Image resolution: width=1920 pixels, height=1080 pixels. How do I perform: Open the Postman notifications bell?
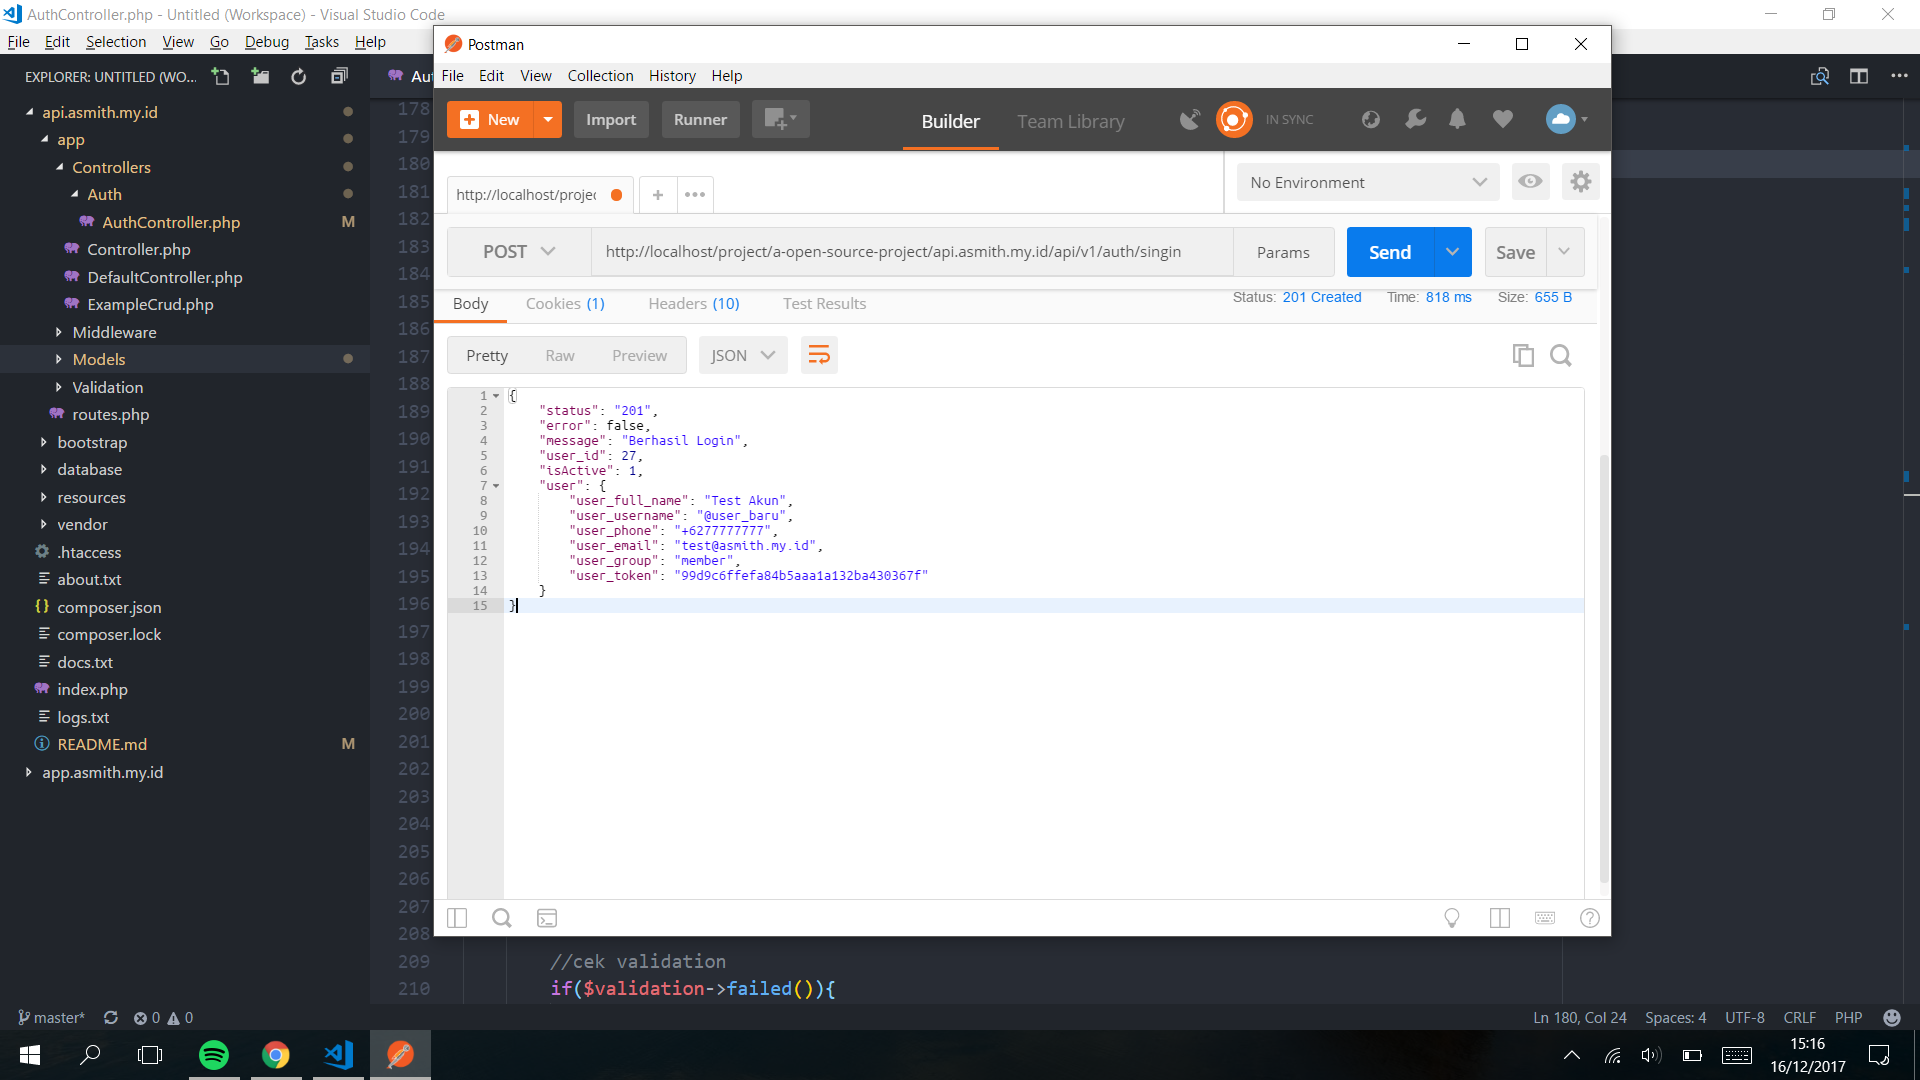pyautogui.click(x=1457, y=120)
